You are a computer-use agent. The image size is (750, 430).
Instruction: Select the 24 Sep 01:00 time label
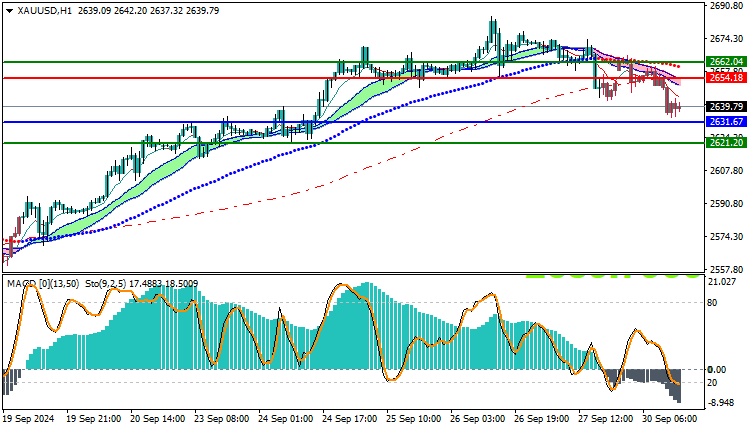(286, 419)
